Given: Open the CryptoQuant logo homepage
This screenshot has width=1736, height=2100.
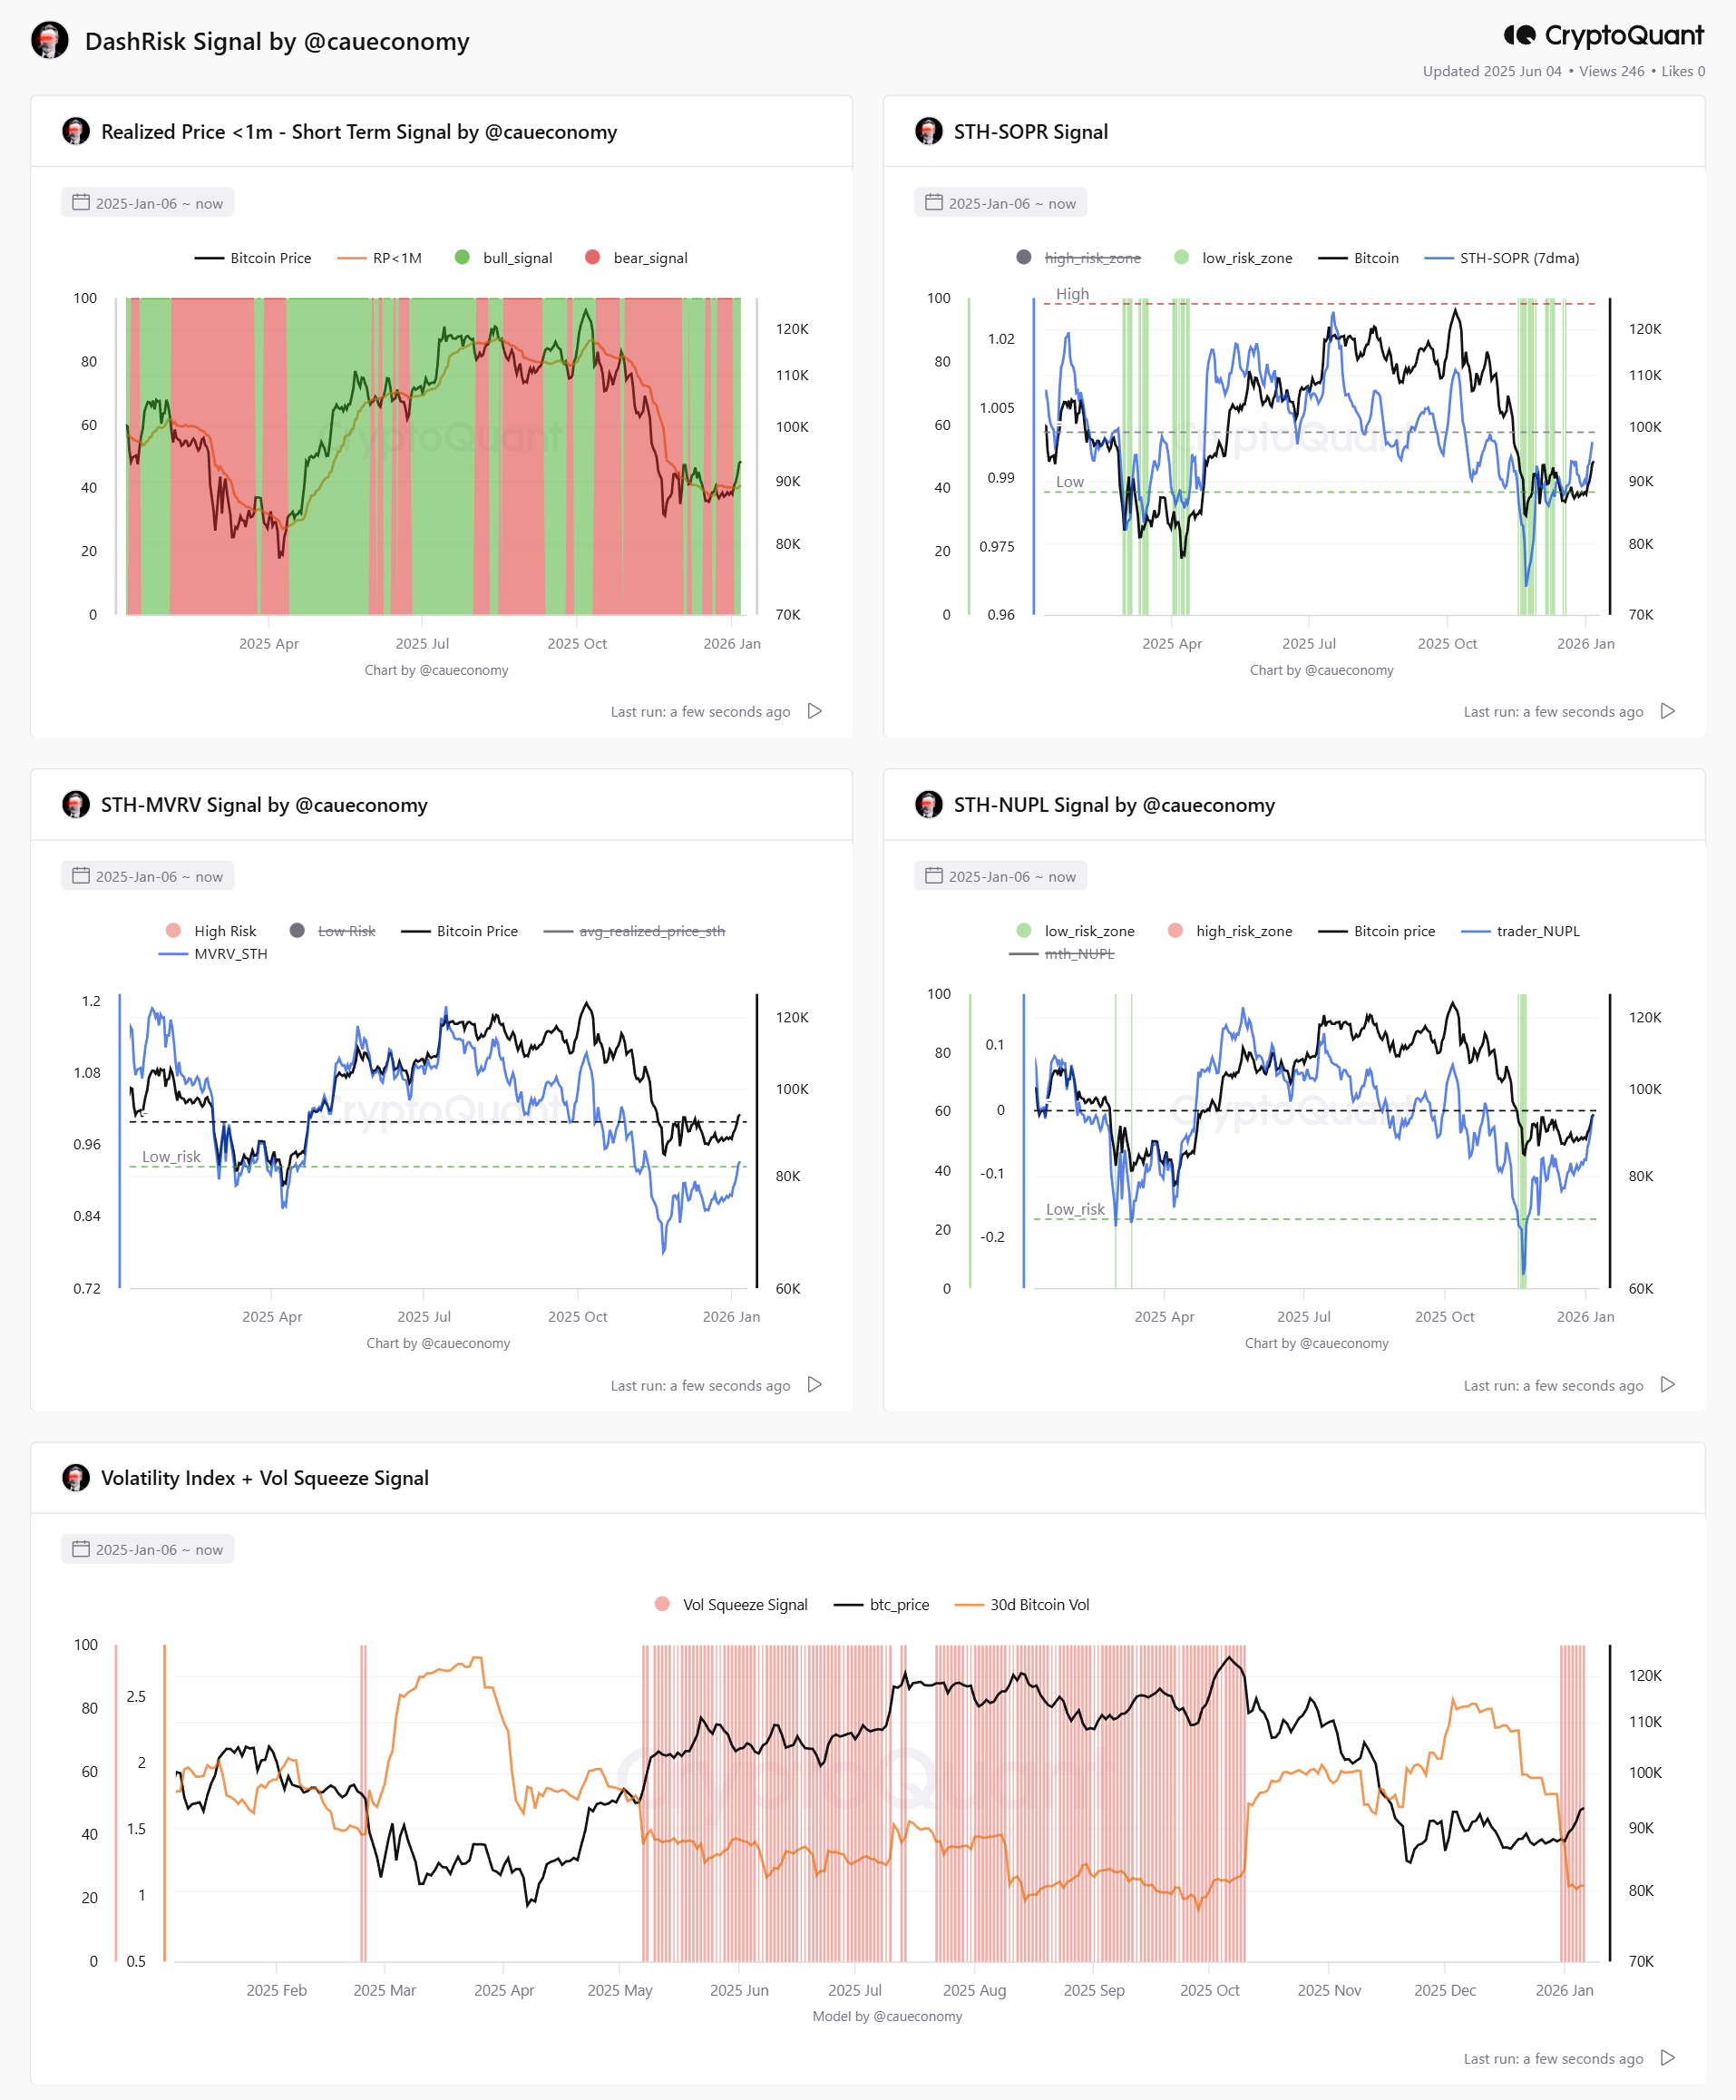Looking at the screenshot, I should 1603,36.
